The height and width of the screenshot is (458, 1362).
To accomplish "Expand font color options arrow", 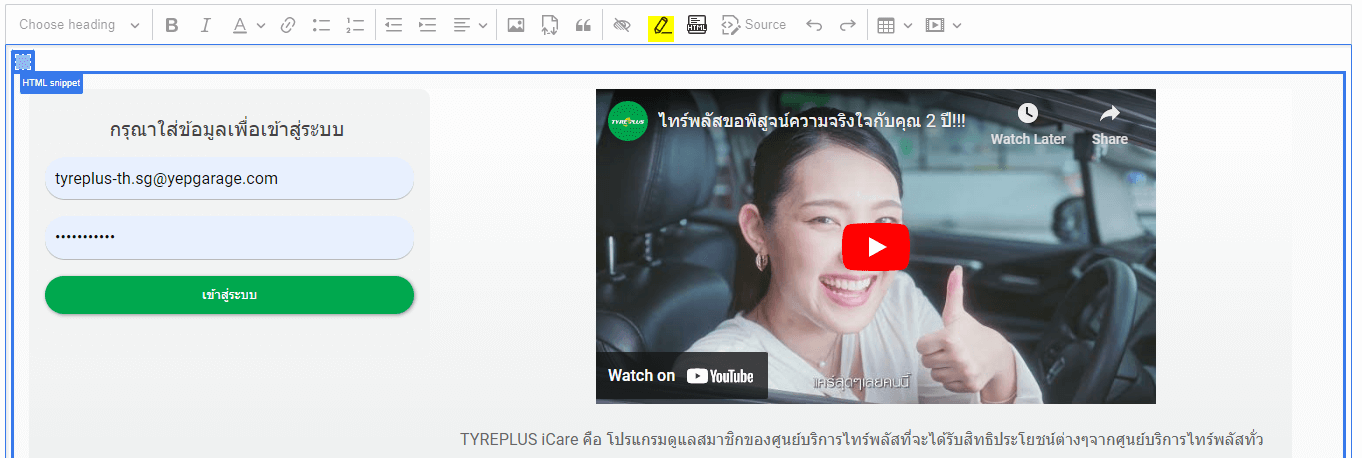I will tap(261, 25).
